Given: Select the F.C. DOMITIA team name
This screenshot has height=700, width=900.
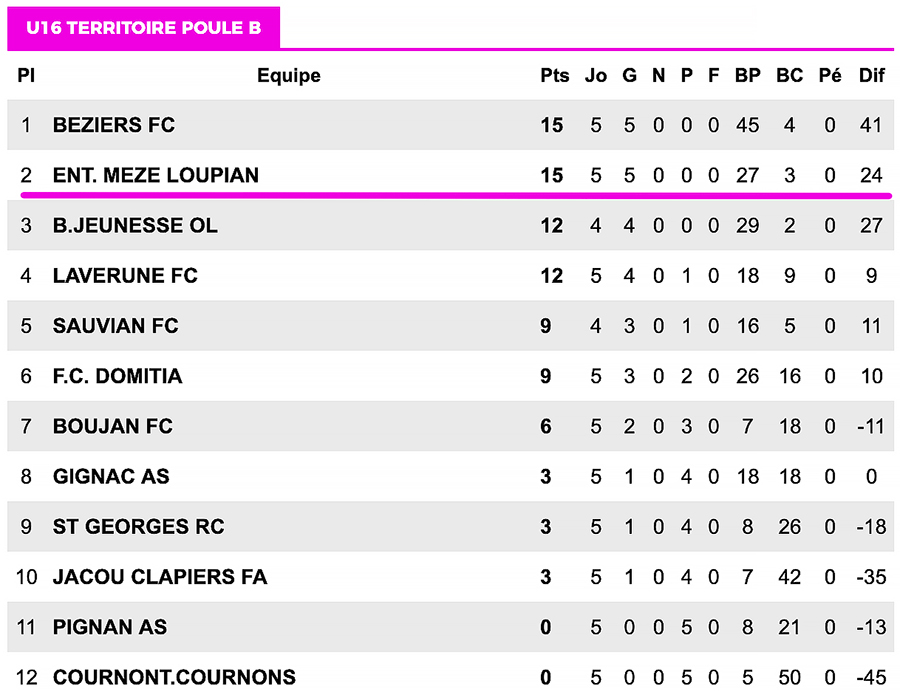Looking at the screenshot, I should [x=118, y=376].
